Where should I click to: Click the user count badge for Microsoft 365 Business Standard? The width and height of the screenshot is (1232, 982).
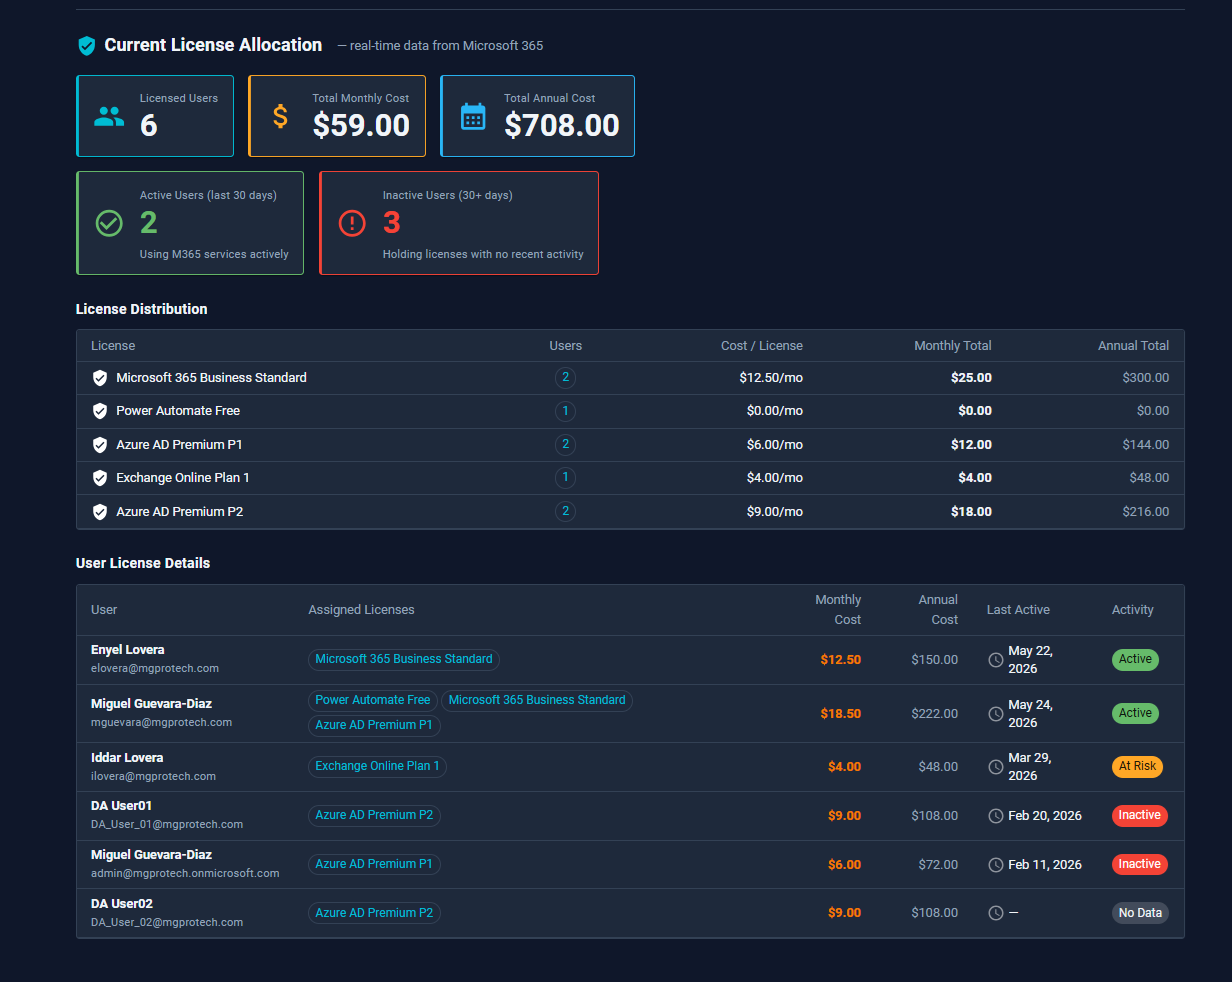(x=565, y=378)
